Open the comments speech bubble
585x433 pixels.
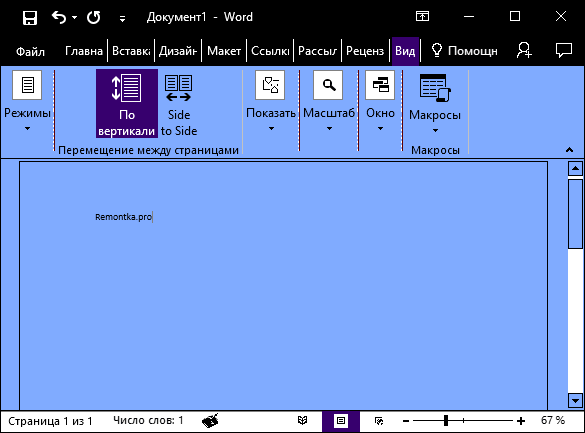point(563,50)
